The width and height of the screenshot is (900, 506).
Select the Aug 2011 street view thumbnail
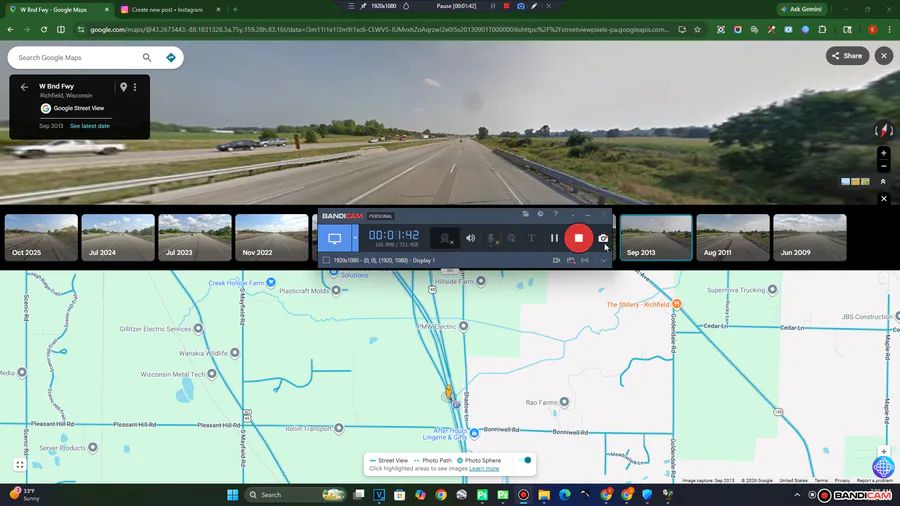733,238
